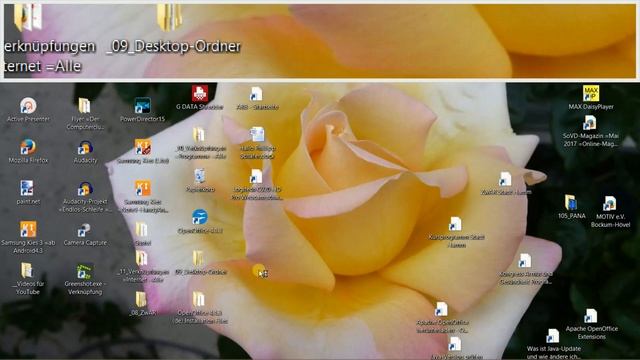Open the SoVD-Magazin «Mai 2017 shortcut
This screenshot has width=640, height=360.
(589, 123)
